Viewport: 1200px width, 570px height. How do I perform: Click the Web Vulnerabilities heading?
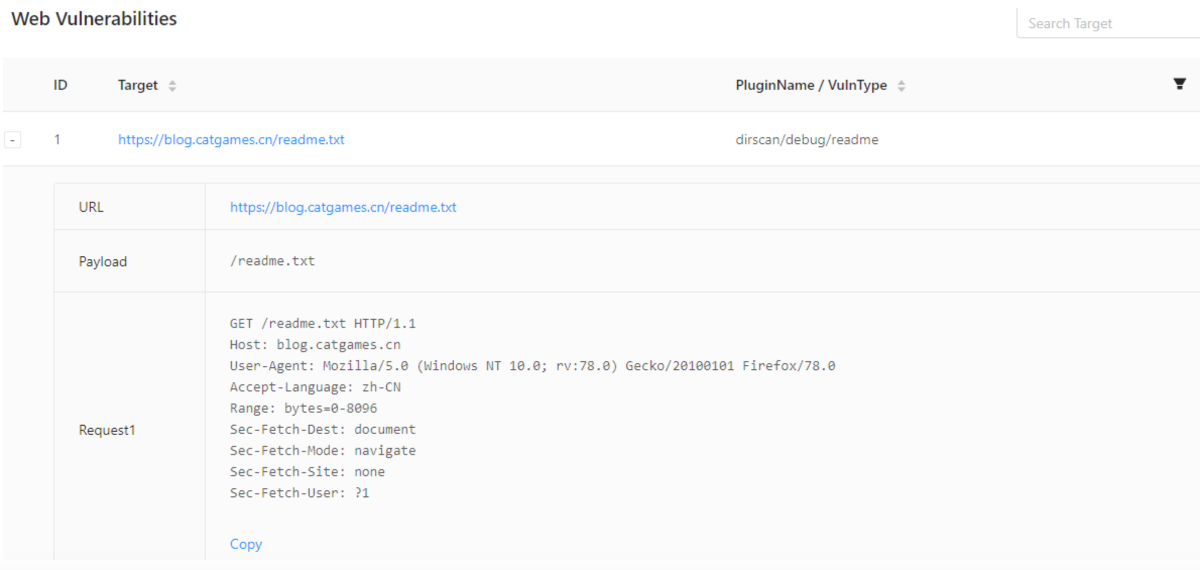coord(94,19)
